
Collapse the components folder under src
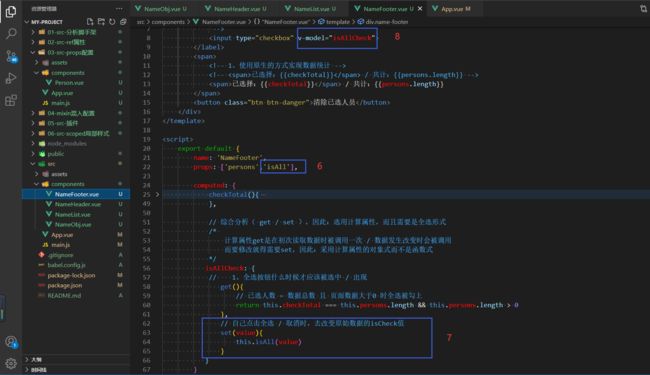pos(77,184)
